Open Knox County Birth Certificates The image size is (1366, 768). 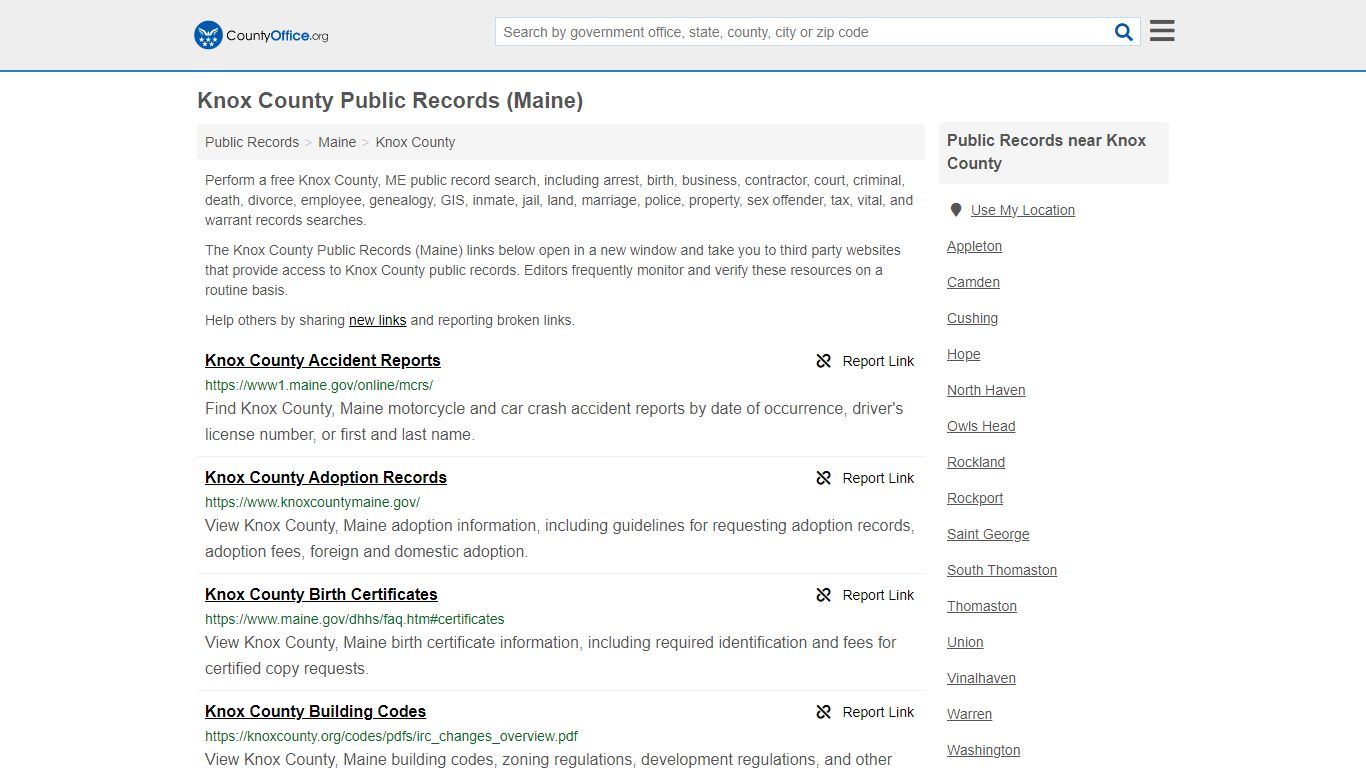[321, 594]
